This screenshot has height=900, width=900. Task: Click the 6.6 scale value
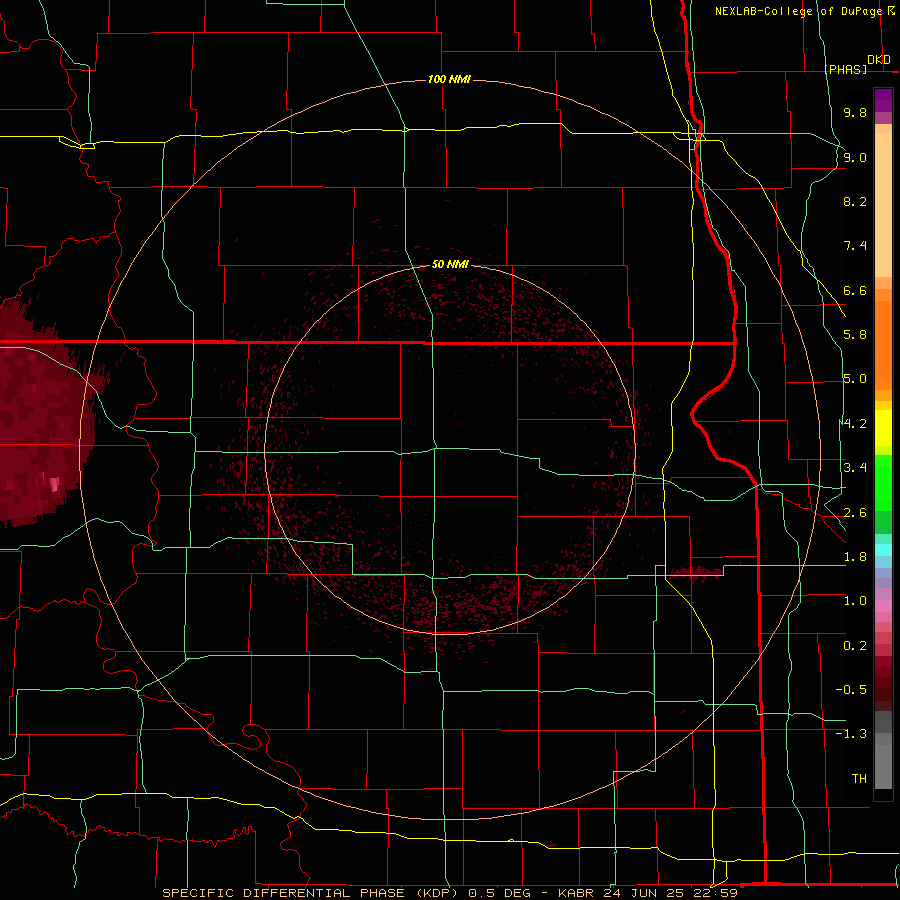pyautogui.click(x=855, y=290)
